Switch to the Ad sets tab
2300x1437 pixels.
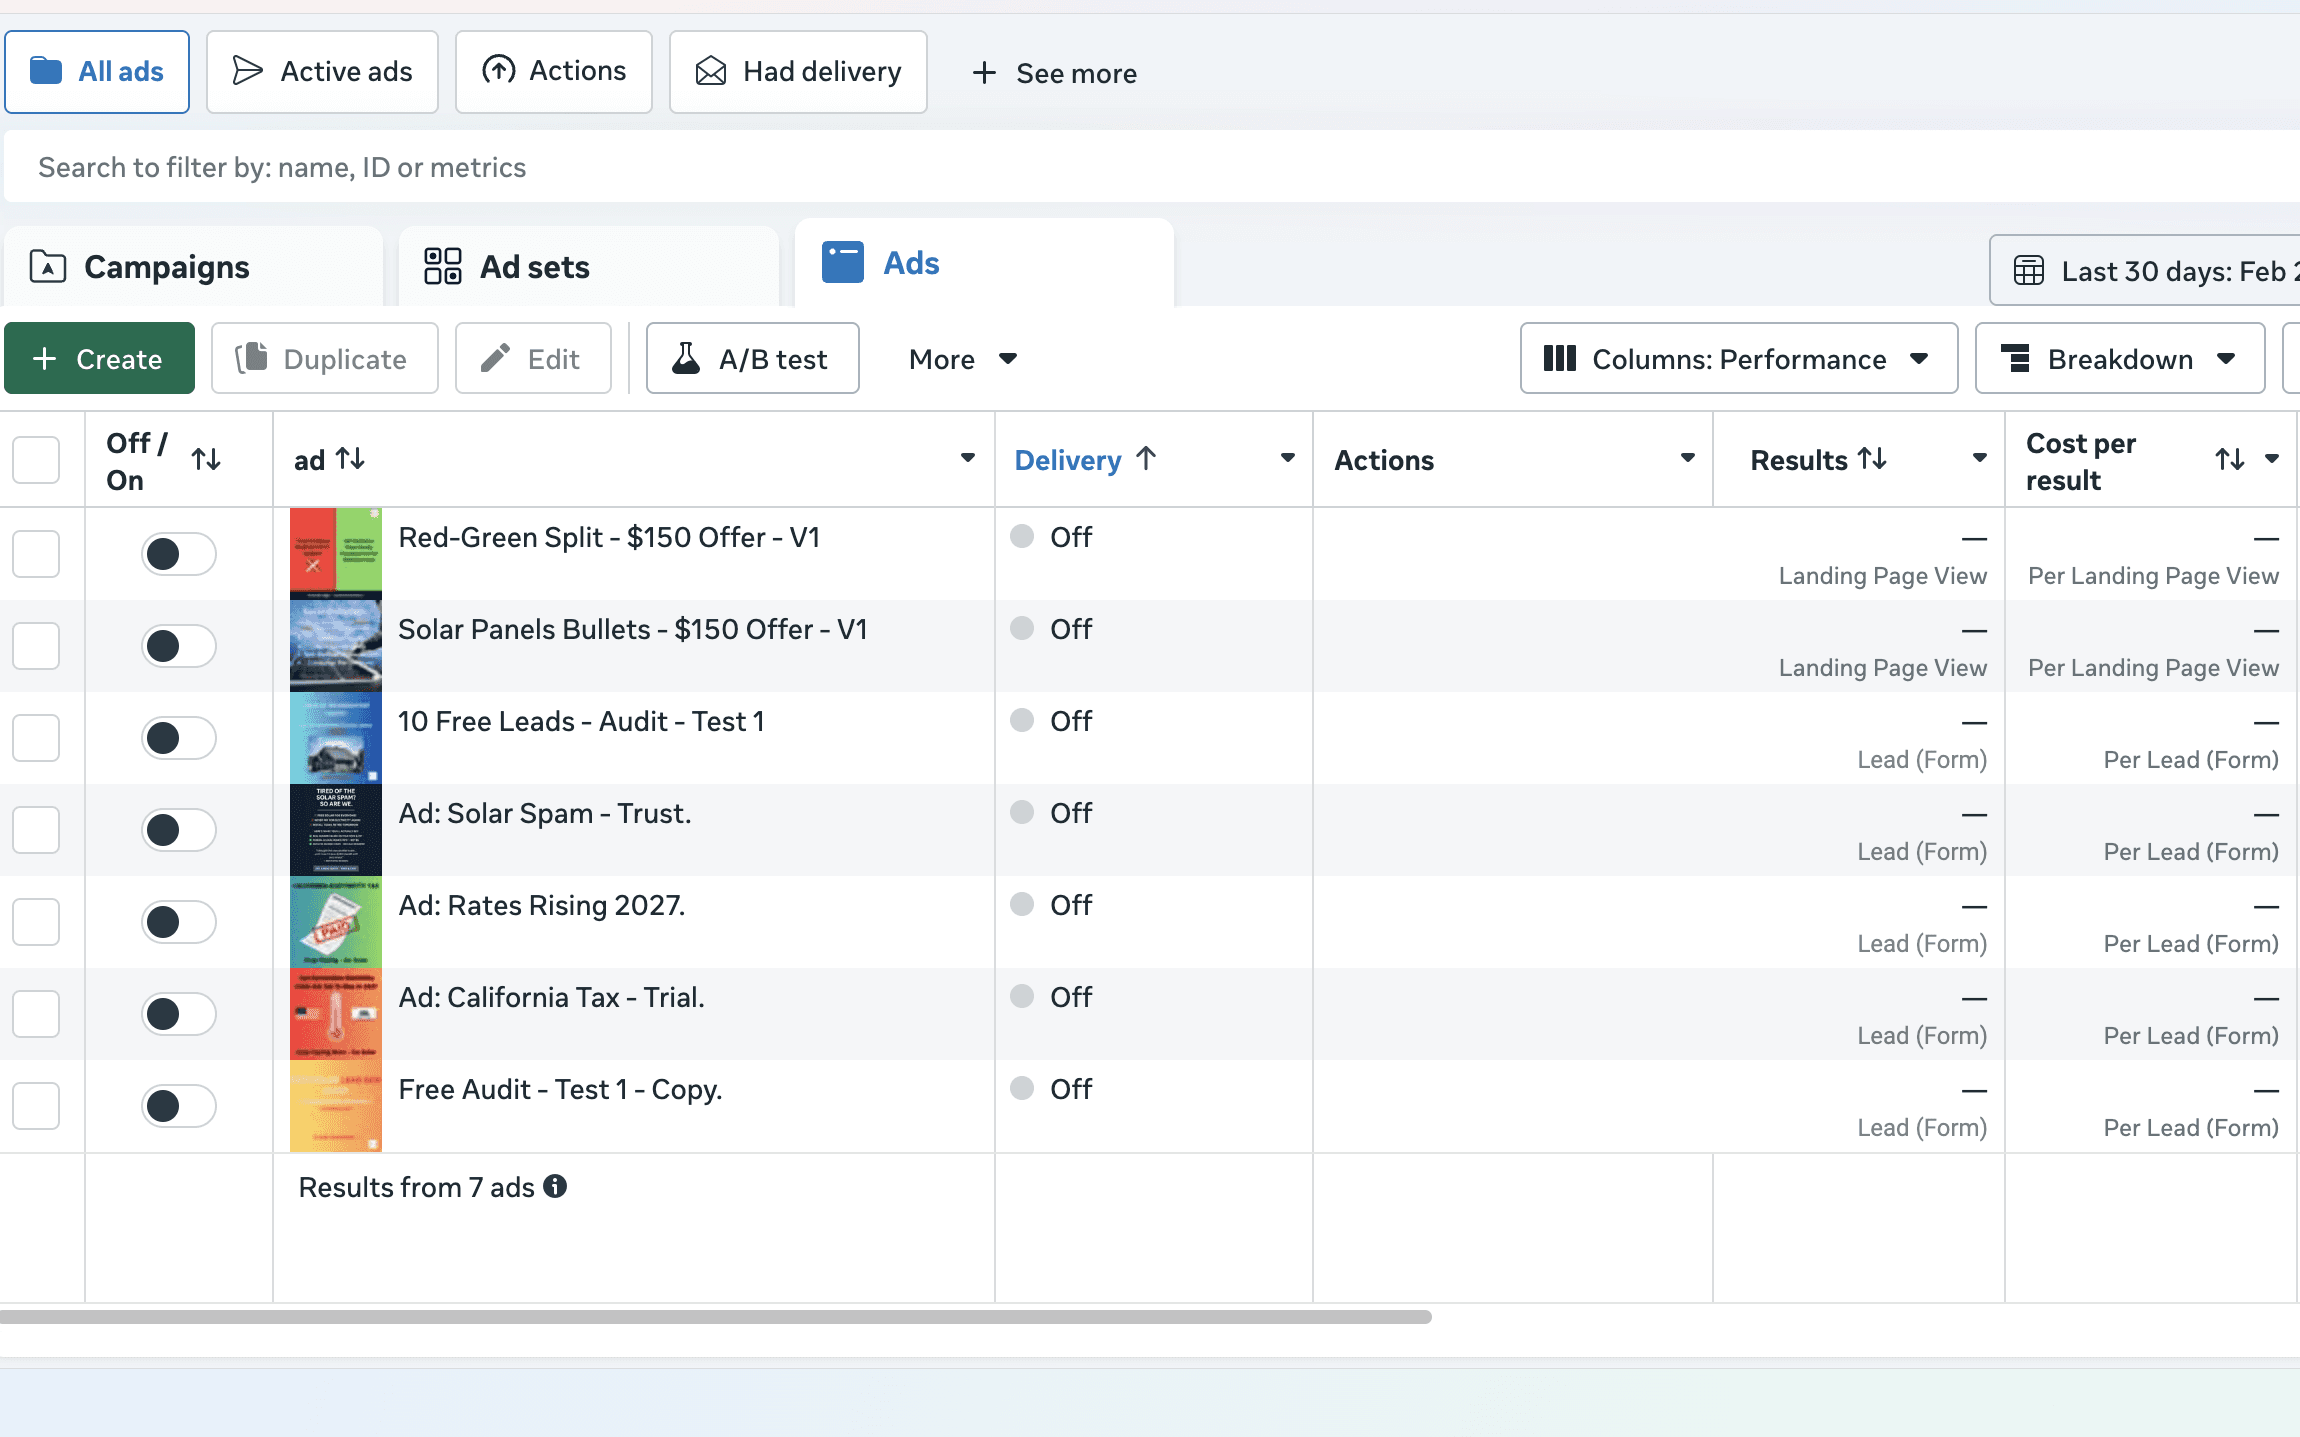tap(535, 267)
